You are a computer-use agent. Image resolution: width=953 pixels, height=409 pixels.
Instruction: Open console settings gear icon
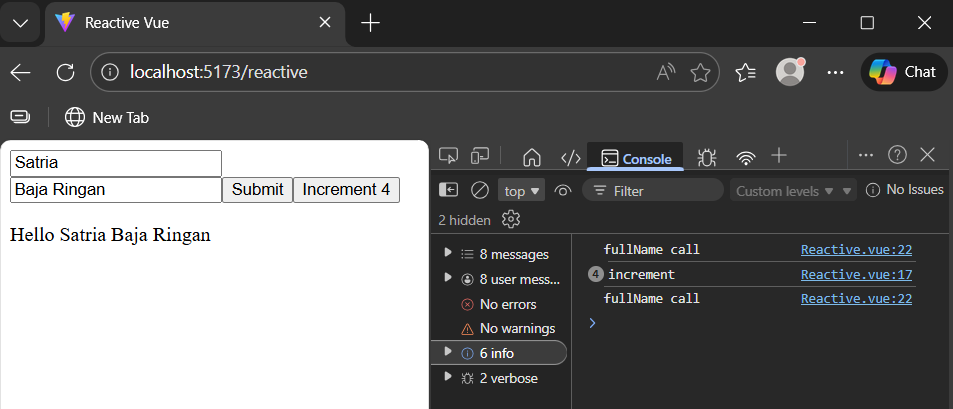511,219
